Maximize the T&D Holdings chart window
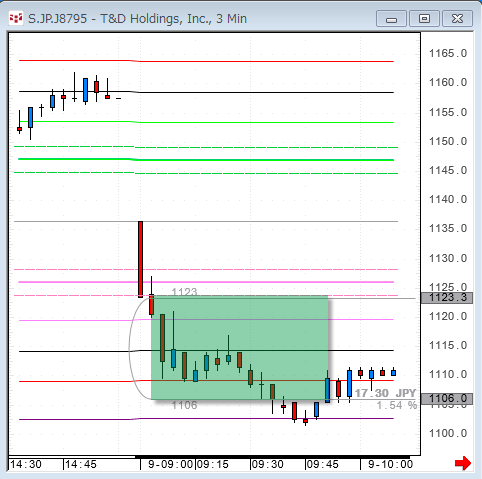The image size is (482, 479). [424, 19]
